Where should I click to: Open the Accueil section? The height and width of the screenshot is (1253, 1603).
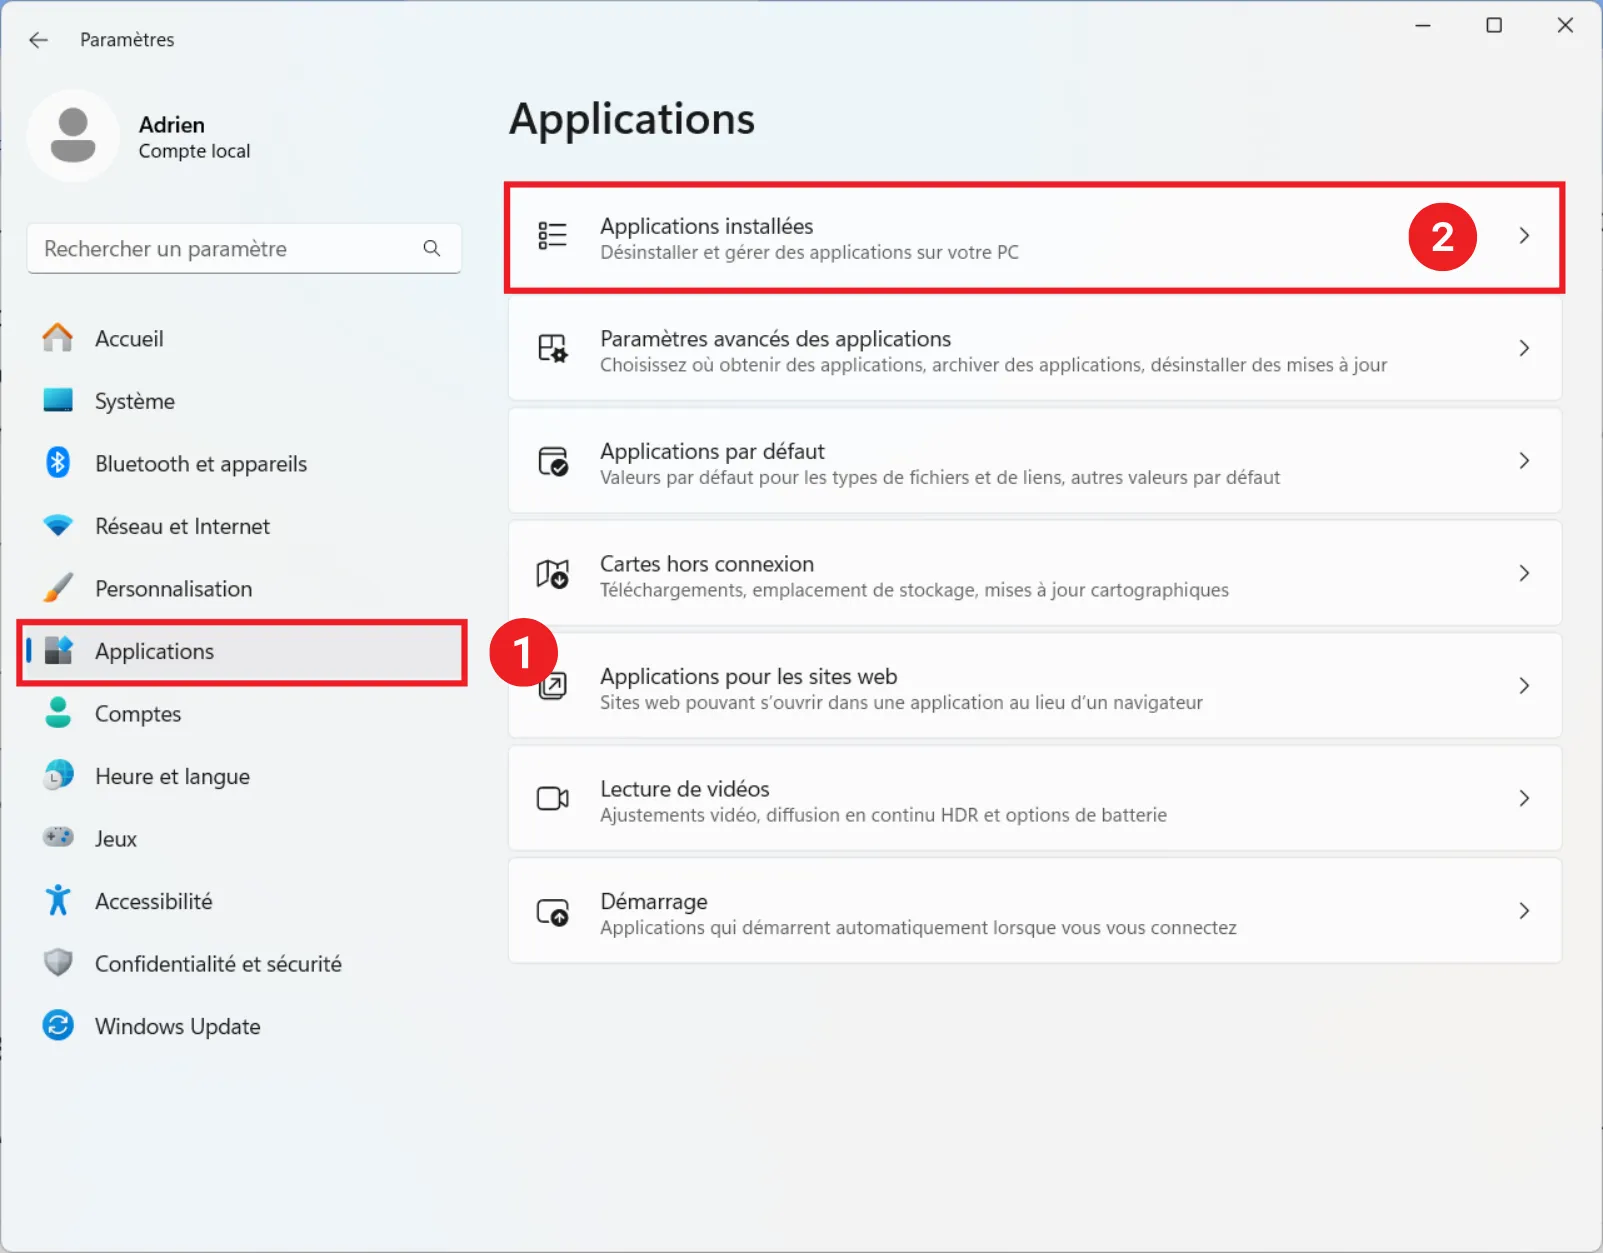pos(242,338)
